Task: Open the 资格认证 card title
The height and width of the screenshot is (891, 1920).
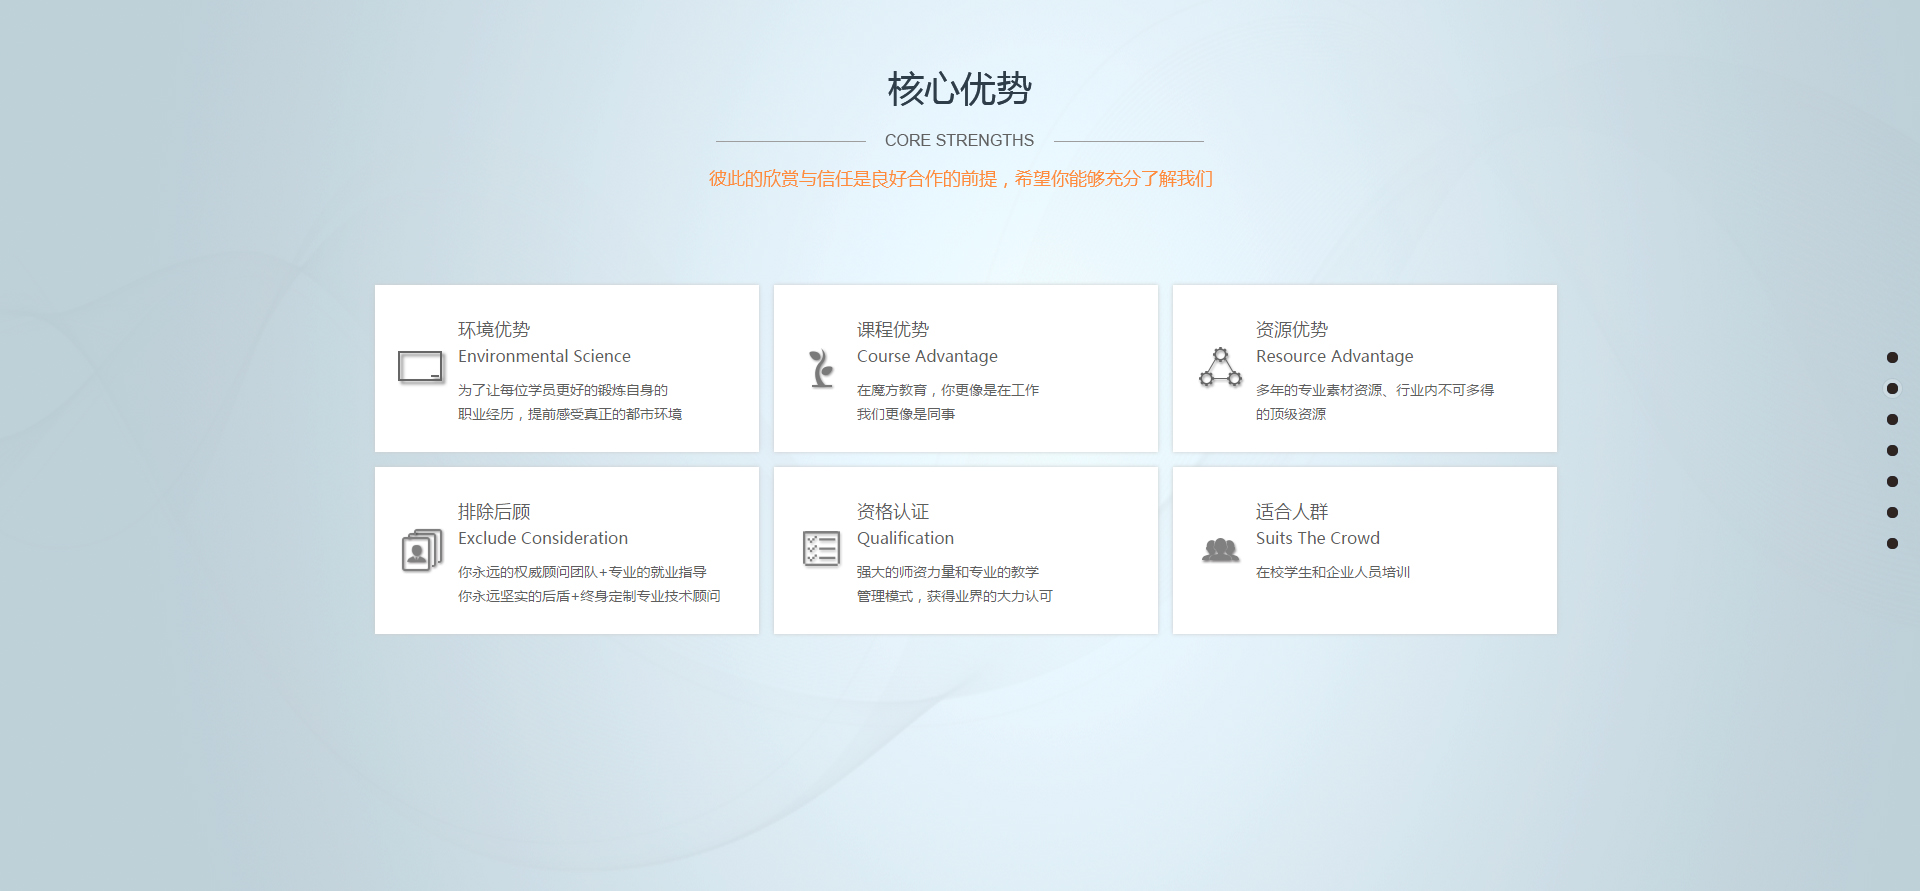Action: tap(892, 511)
